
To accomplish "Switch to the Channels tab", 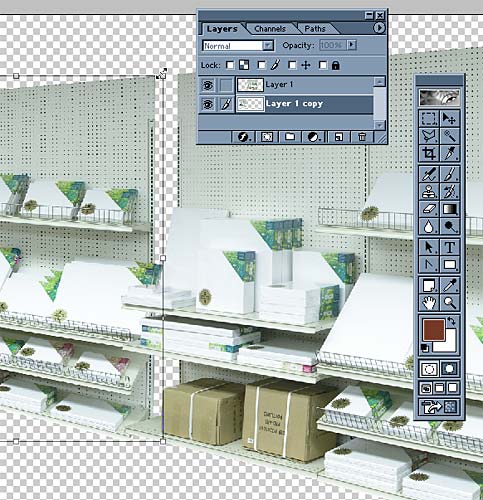I will 270,29.
